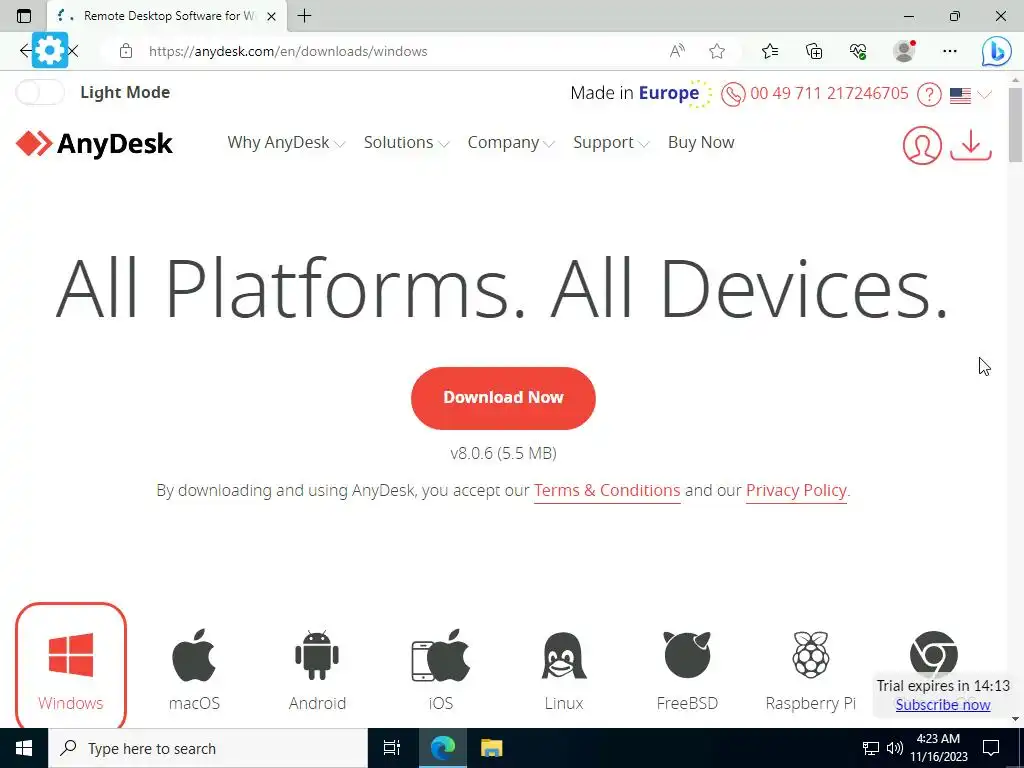Open the Favorites list icon
1024x768 pixels.
point(770,51)
